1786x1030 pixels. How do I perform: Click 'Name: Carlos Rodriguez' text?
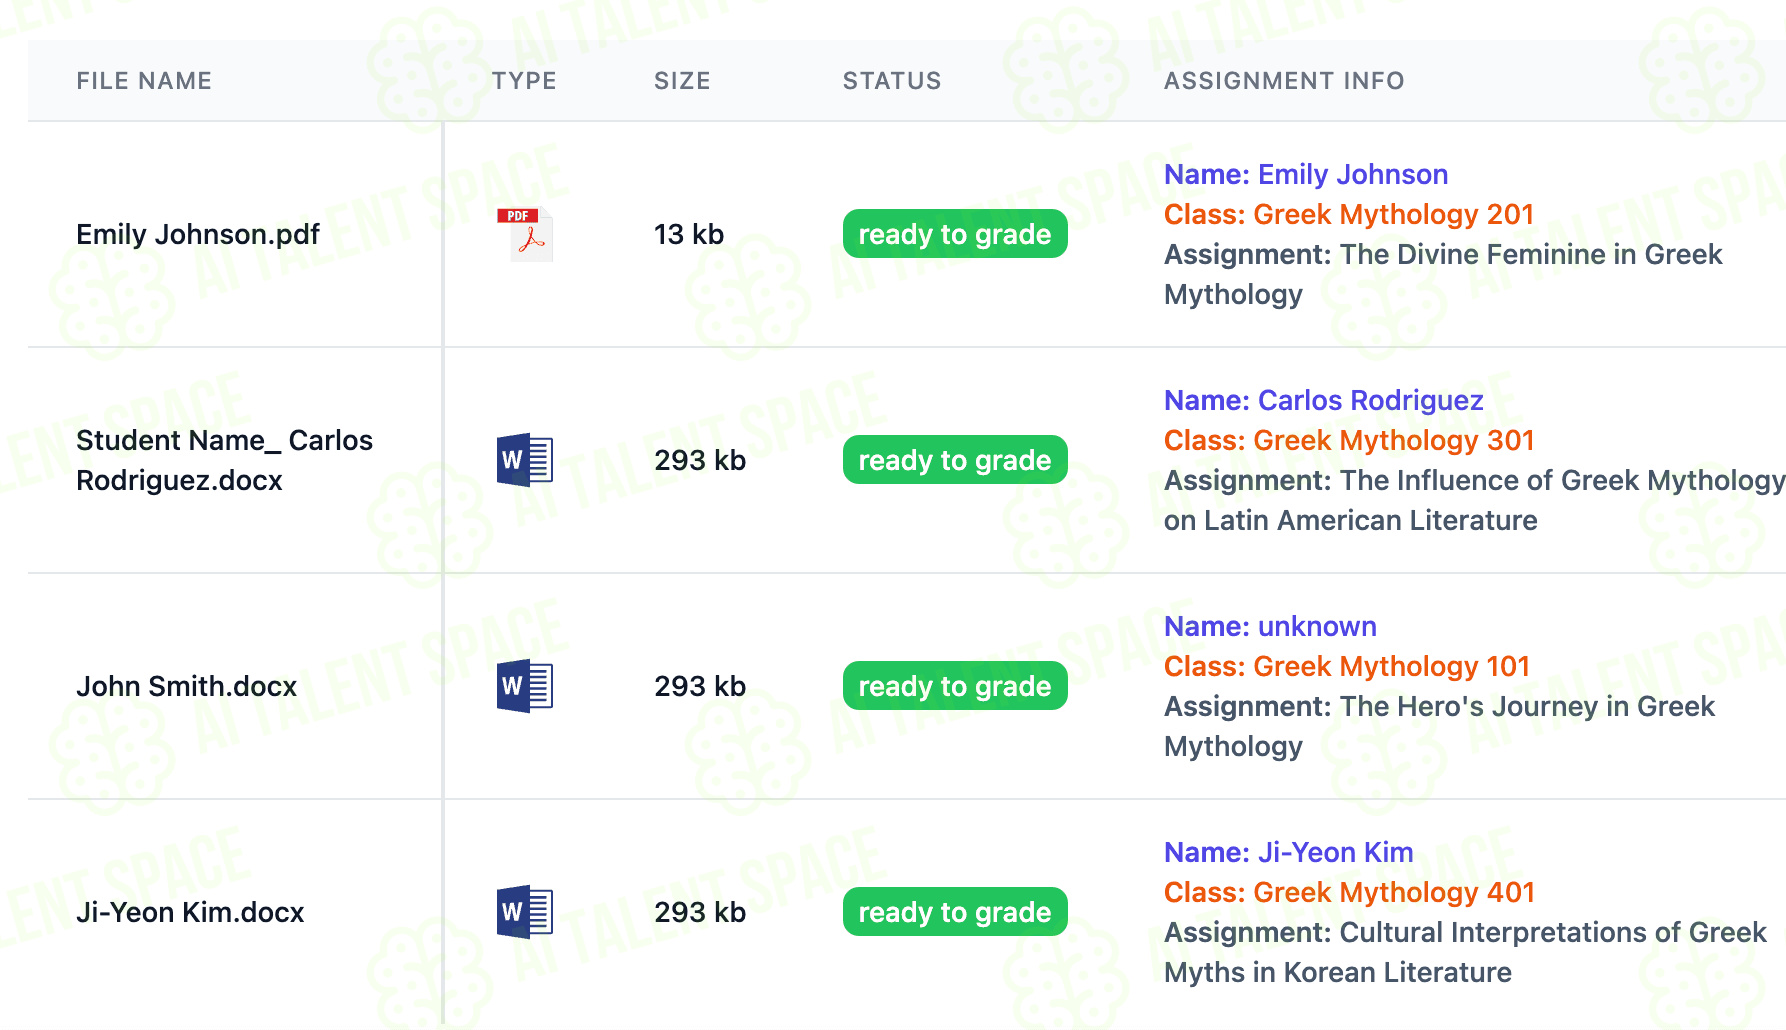[1323, 400]
